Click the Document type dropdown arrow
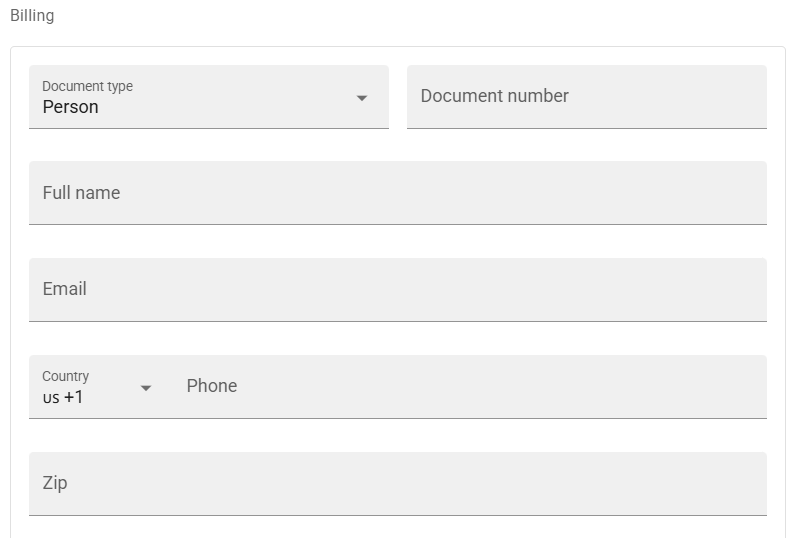 pos(362,98)
